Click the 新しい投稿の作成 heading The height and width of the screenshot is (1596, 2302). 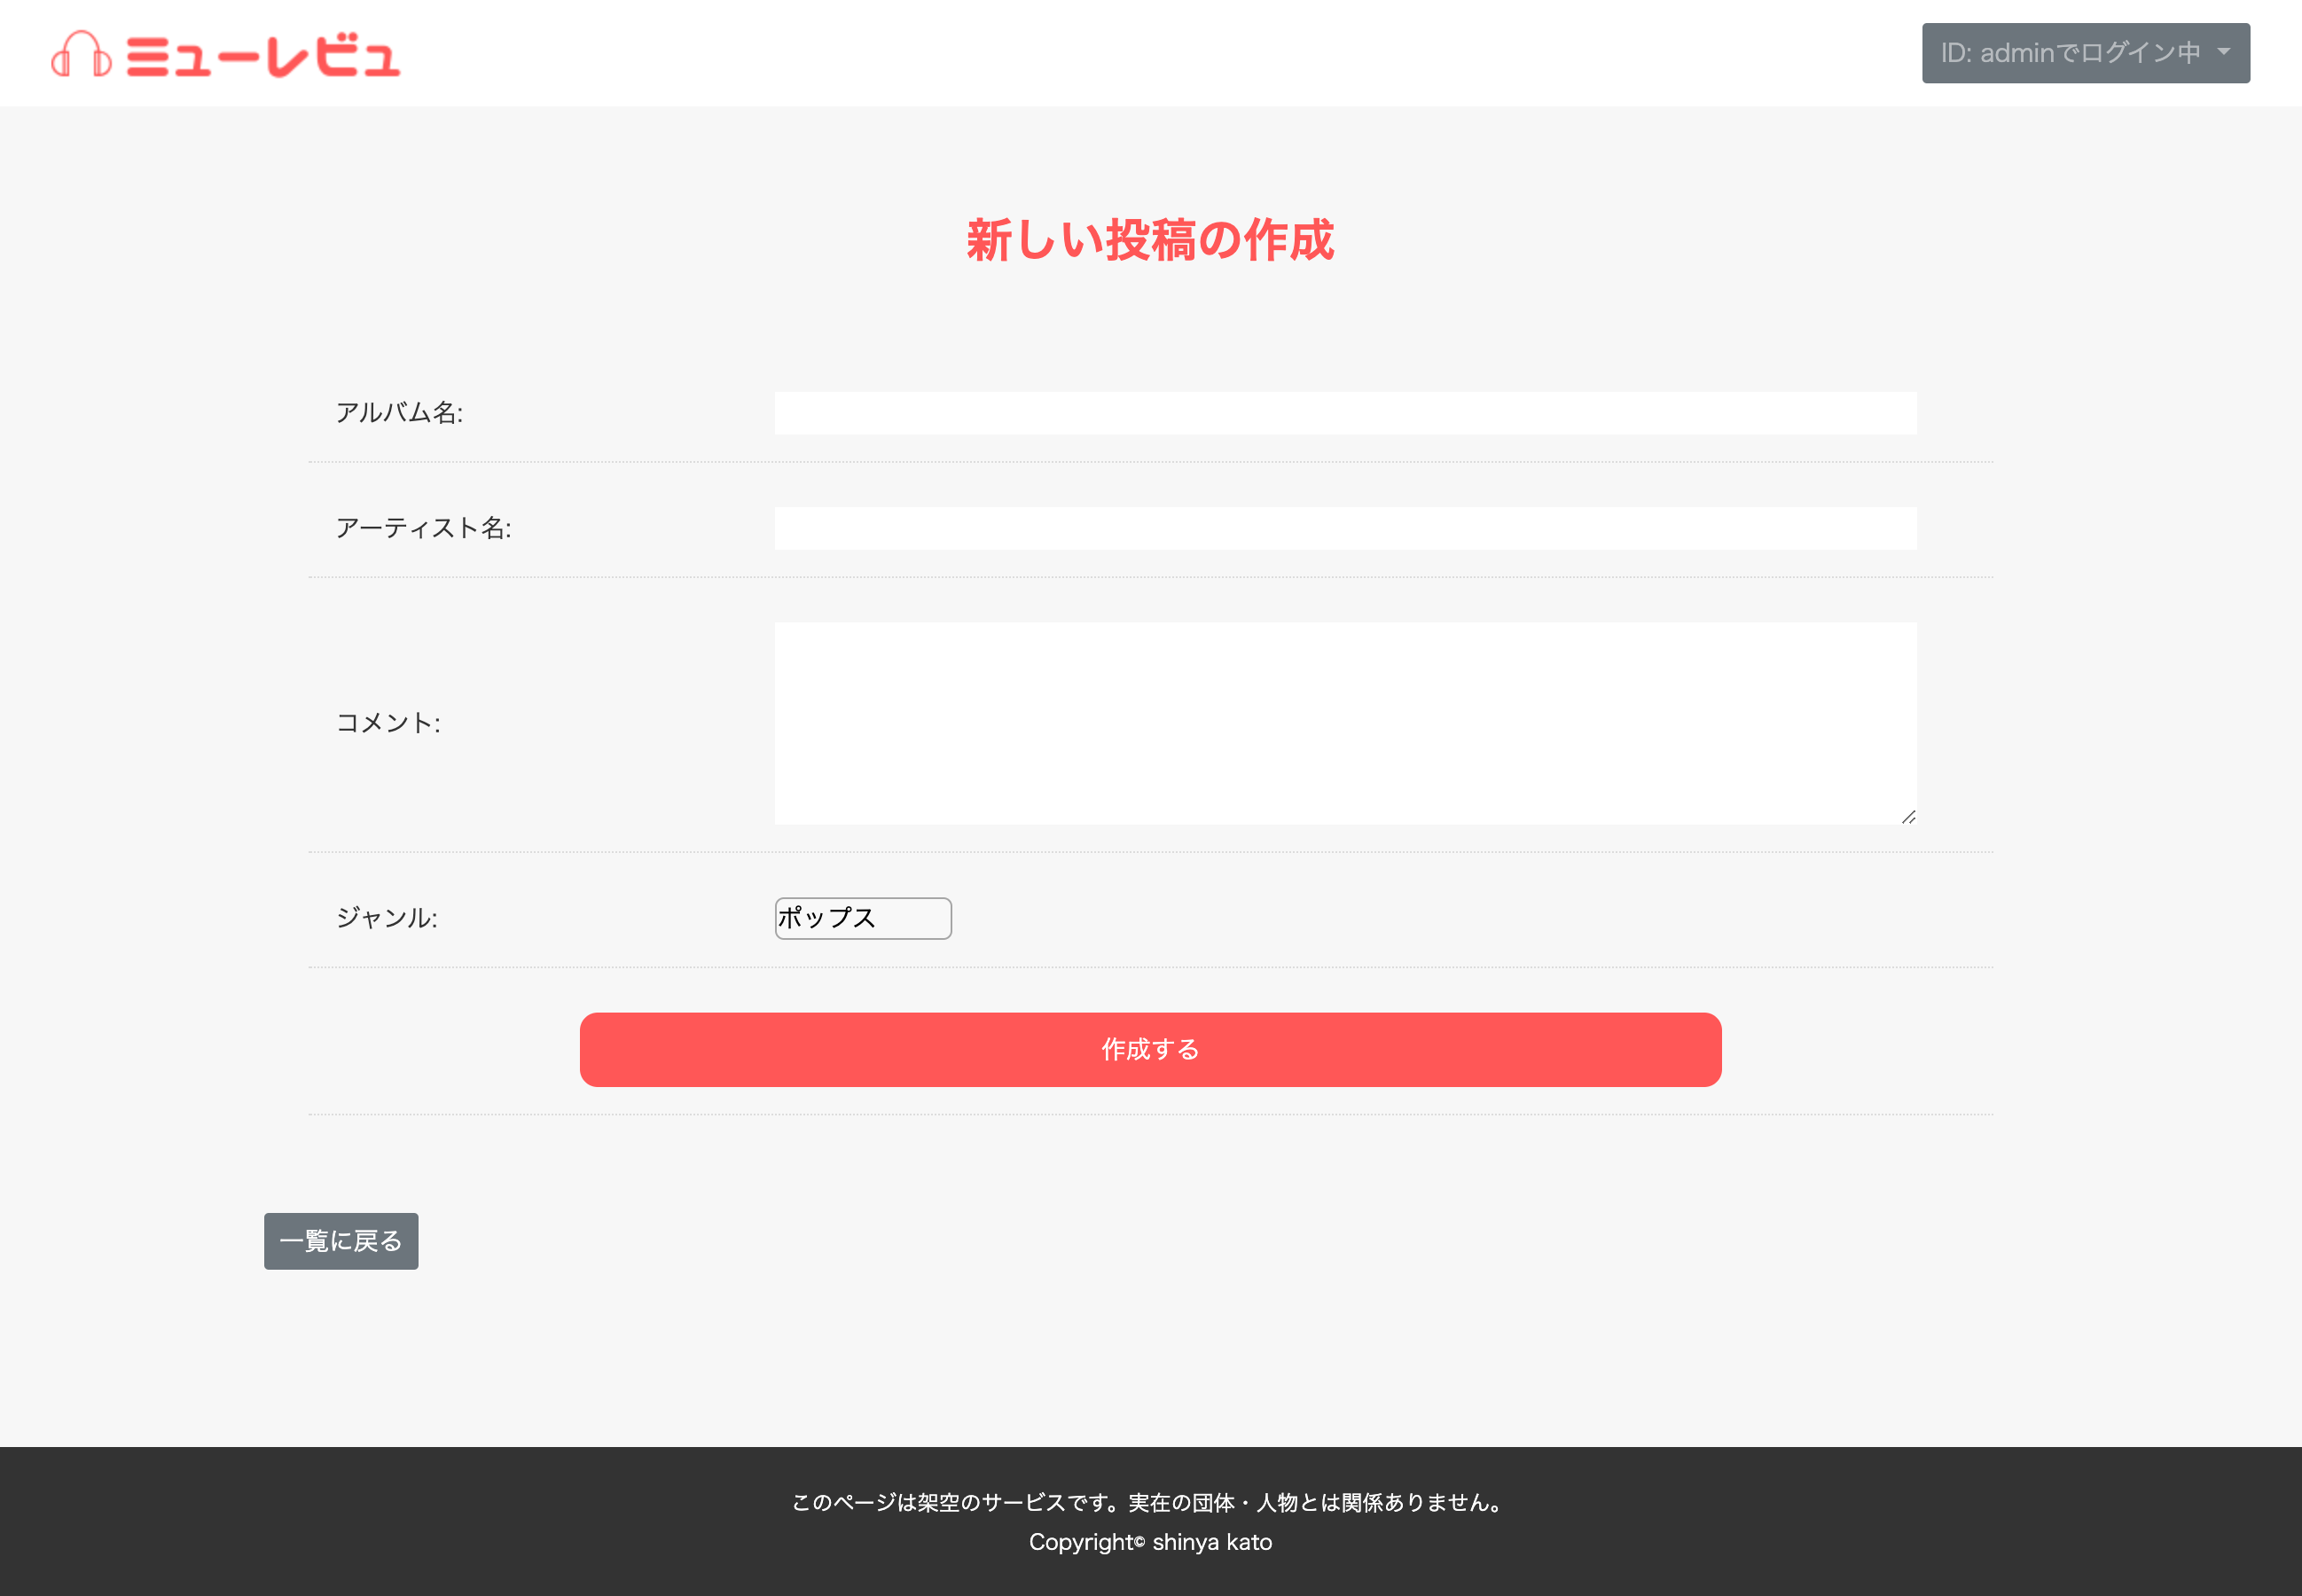tap(1150, 241)
